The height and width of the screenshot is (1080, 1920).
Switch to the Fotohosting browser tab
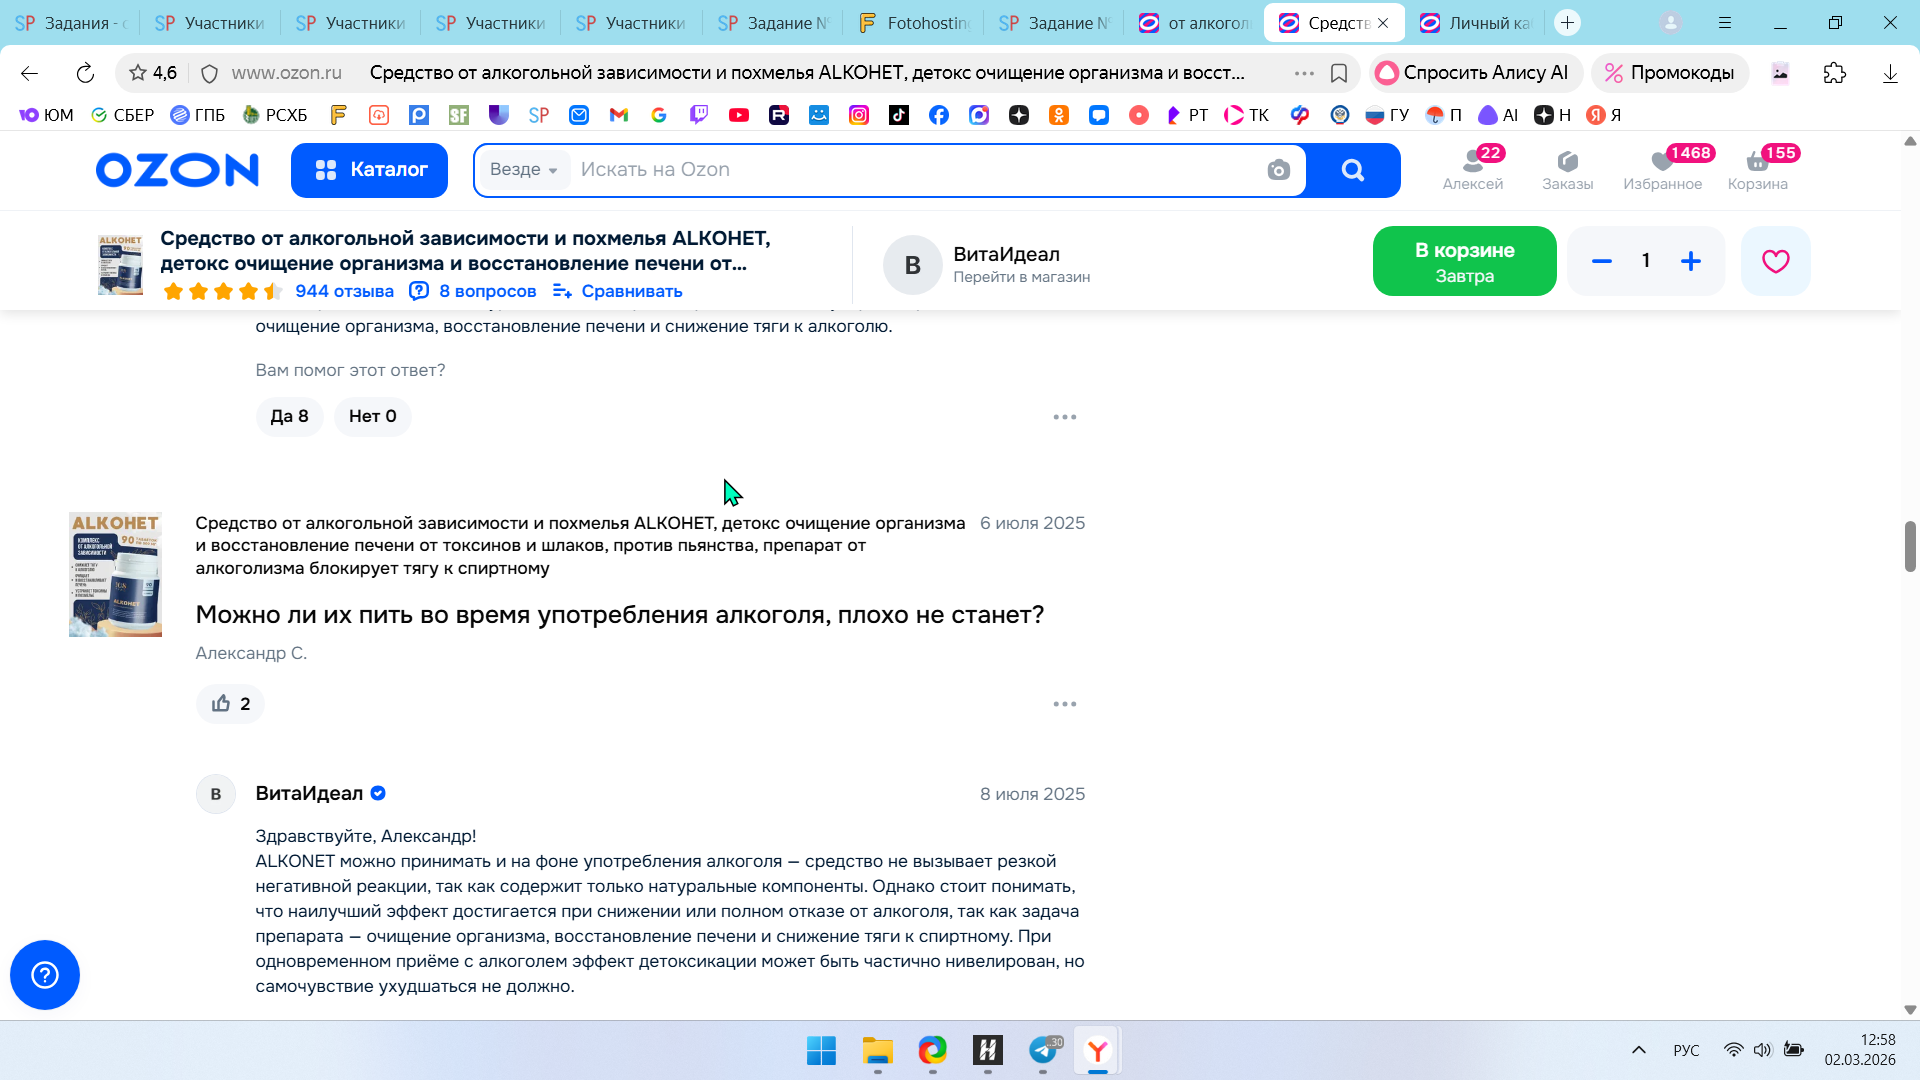tap(914, 23)
